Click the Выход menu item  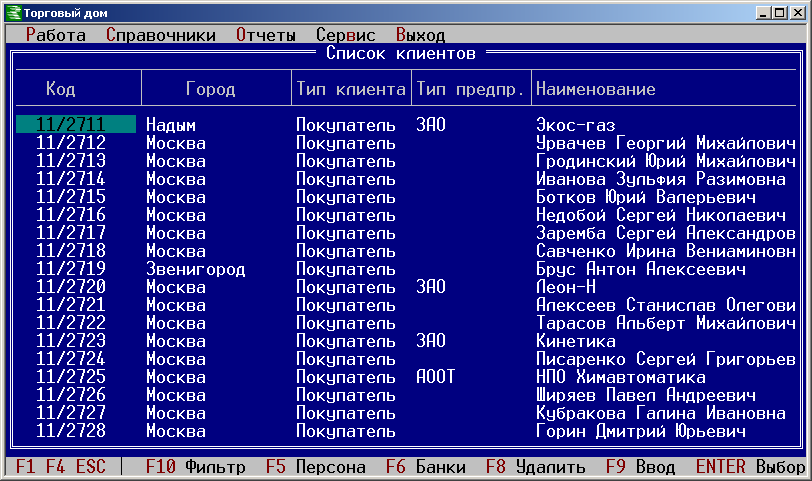pyautogui.click(x=420, y=35)
